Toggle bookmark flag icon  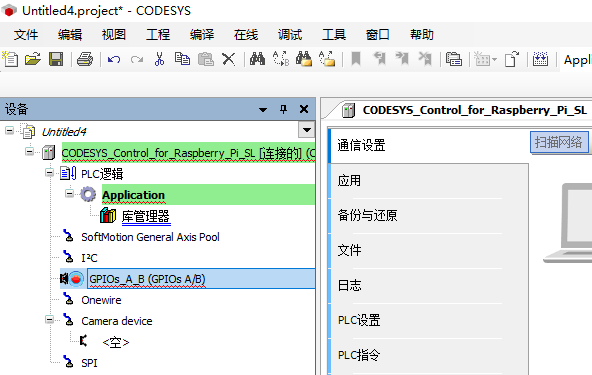coord(356,59)
